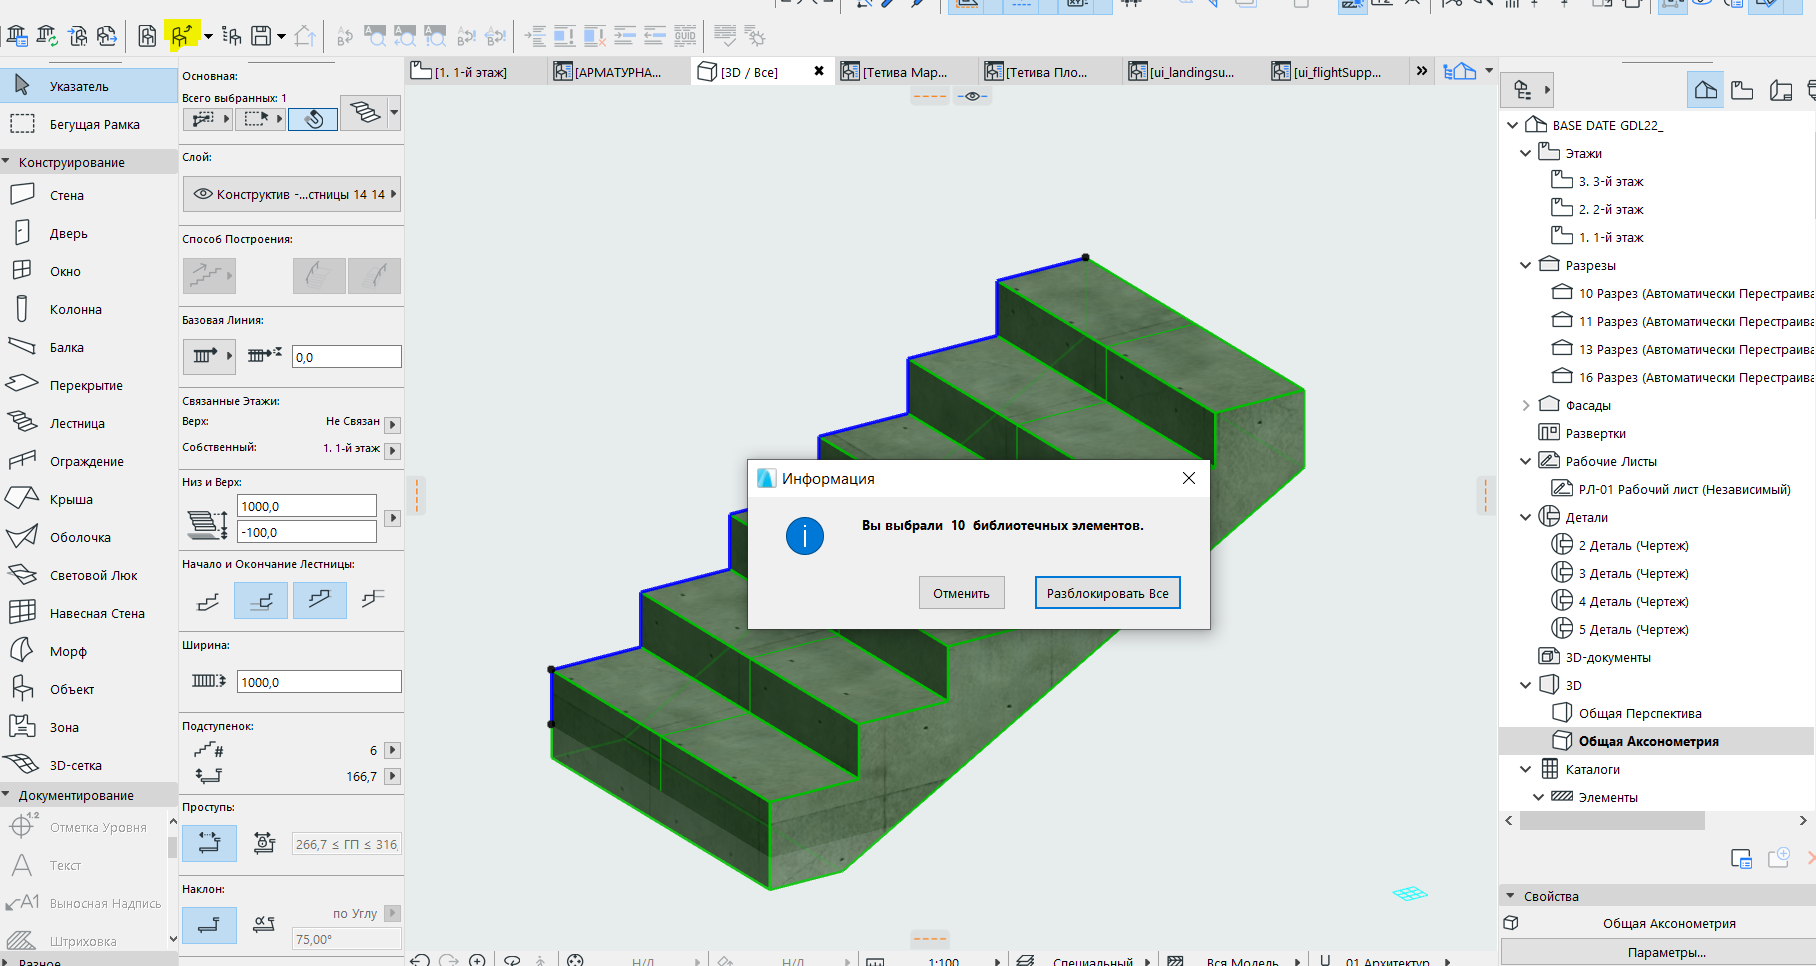Click Разблокировать Все in the dialog
Screen dimensions: 1816x966
(x=1107, y=593)
